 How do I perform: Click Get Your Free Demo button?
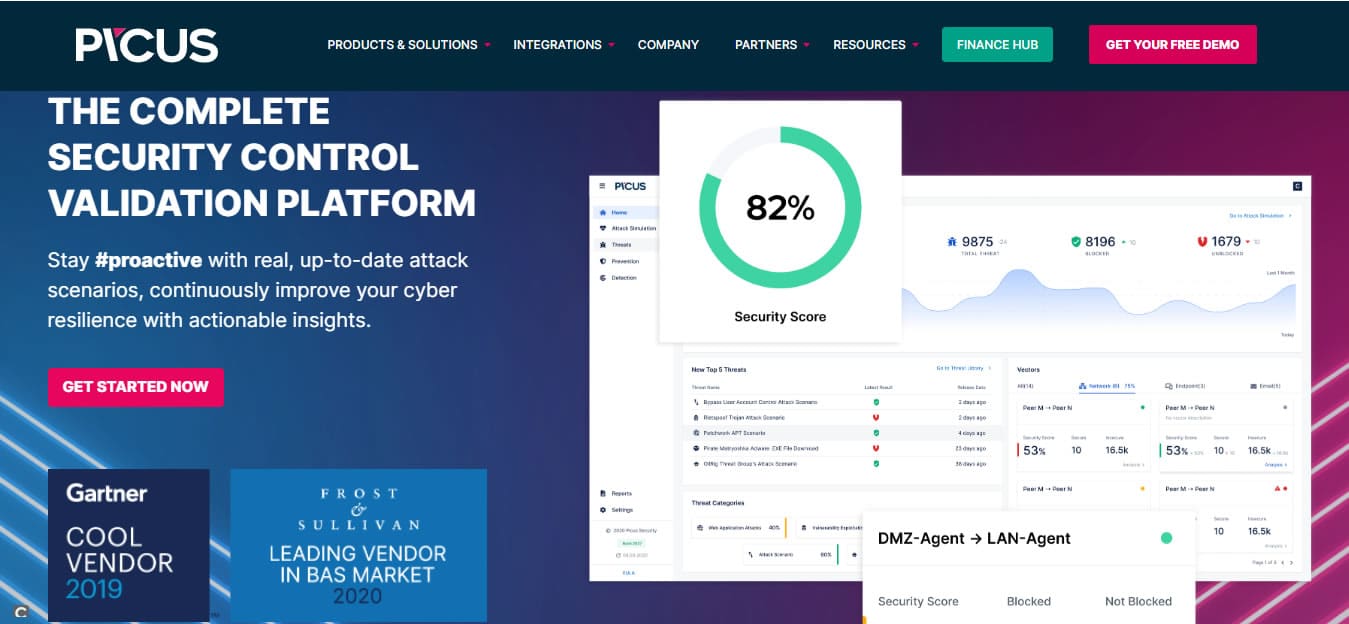coord(1172,44)
